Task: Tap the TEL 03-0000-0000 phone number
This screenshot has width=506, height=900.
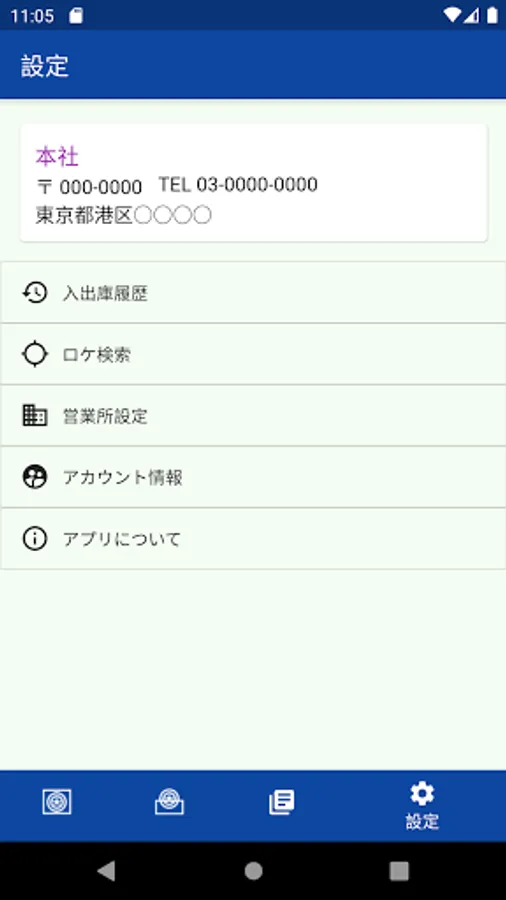Action: [x=238, y=184]
